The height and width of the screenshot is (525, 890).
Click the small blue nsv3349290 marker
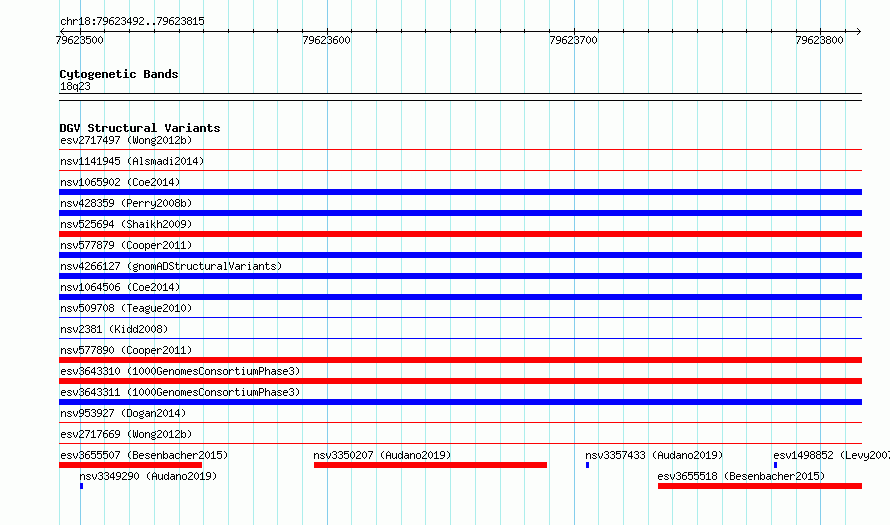[x=82, y=486]
